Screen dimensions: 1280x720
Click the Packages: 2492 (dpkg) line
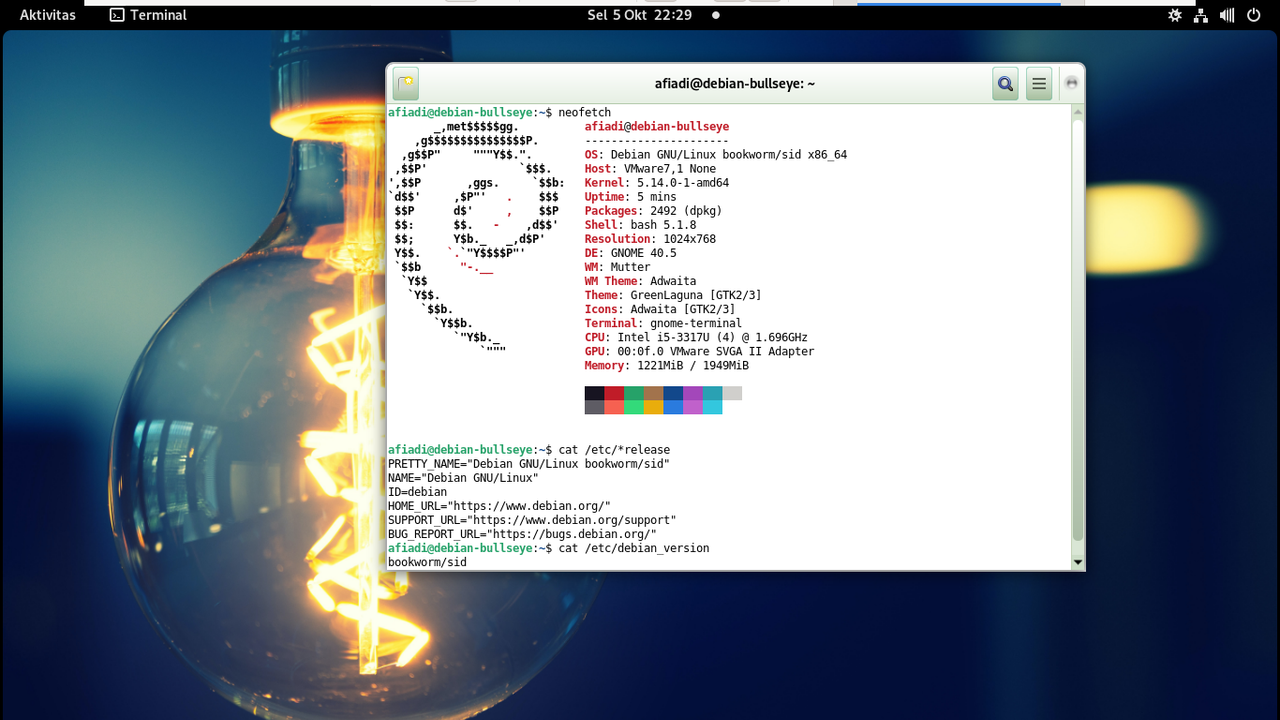[653, 211]
